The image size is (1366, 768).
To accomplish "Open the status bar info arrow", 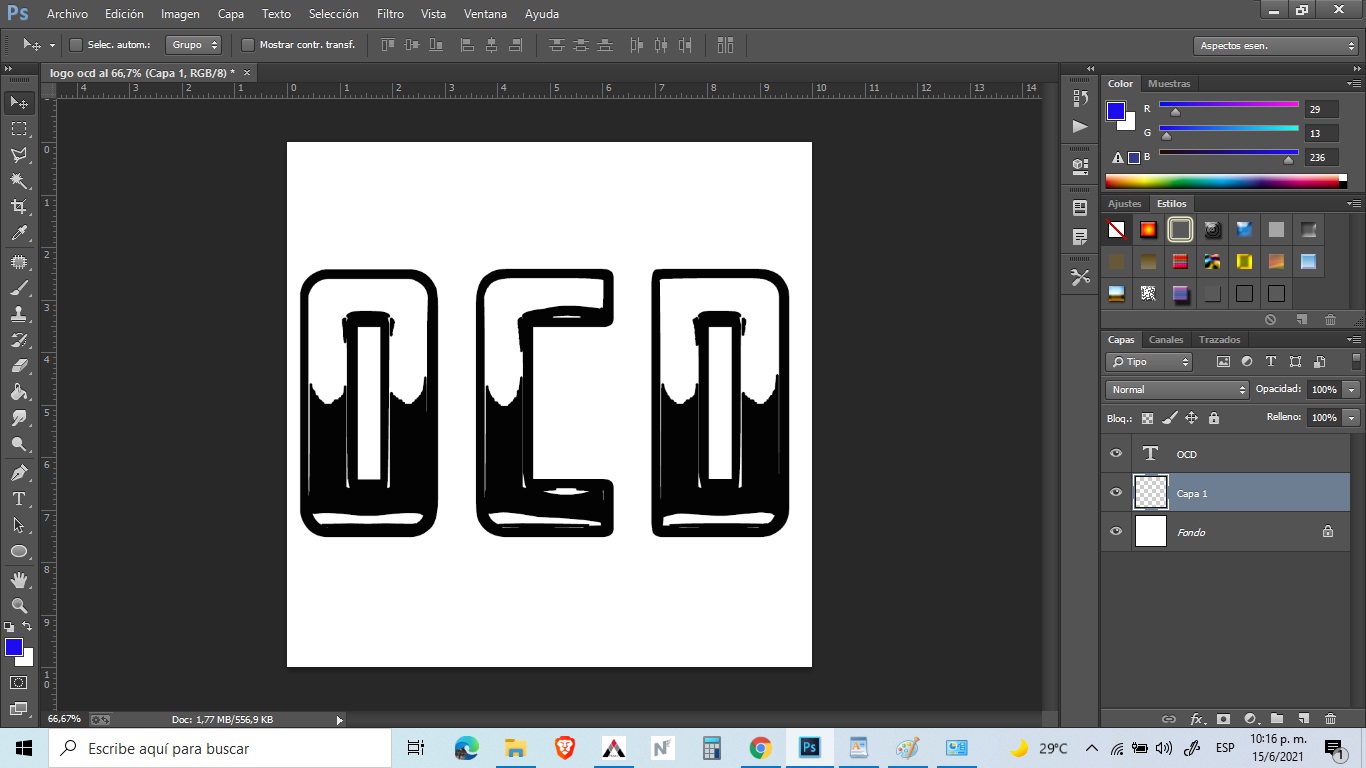I will (339, 720).
